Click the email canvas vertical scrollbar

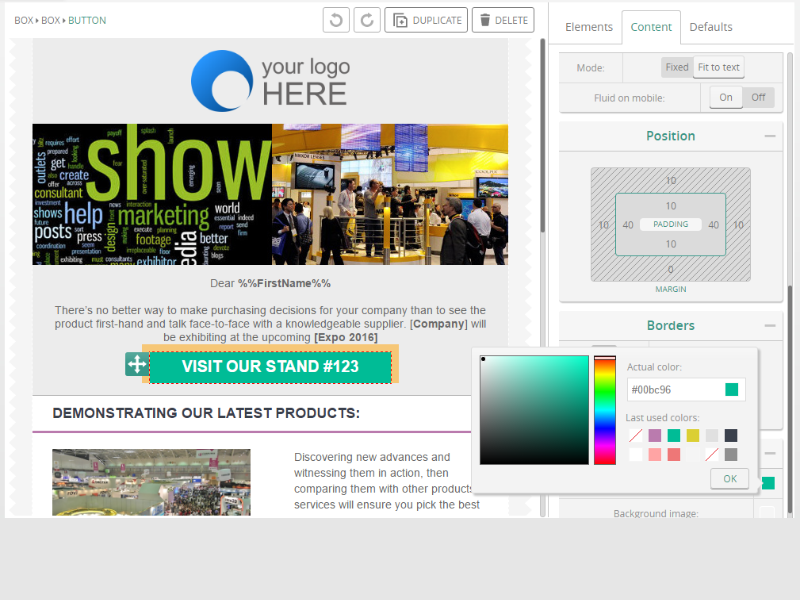click(x=542, y=136)
